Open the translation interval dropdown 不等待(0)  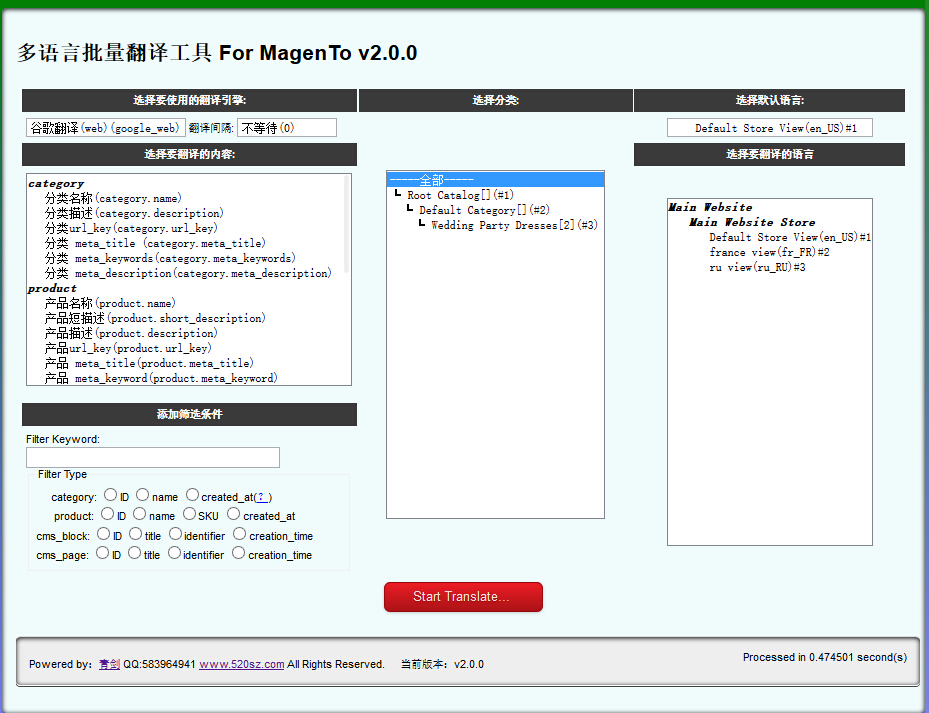pos(287,127)
